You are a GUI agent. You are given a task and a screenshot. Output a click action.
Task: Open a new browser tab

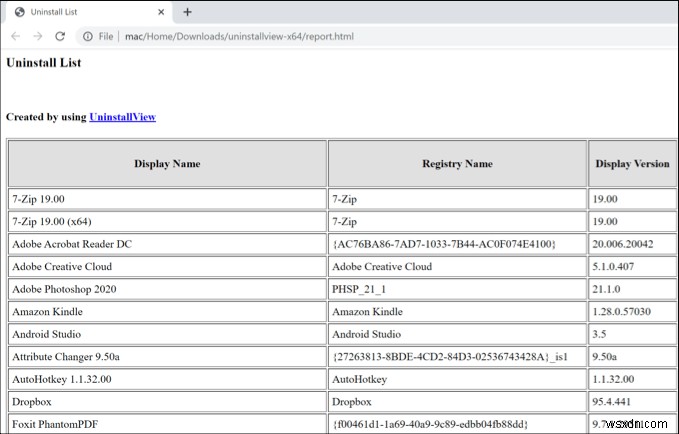tap(187, 12)
